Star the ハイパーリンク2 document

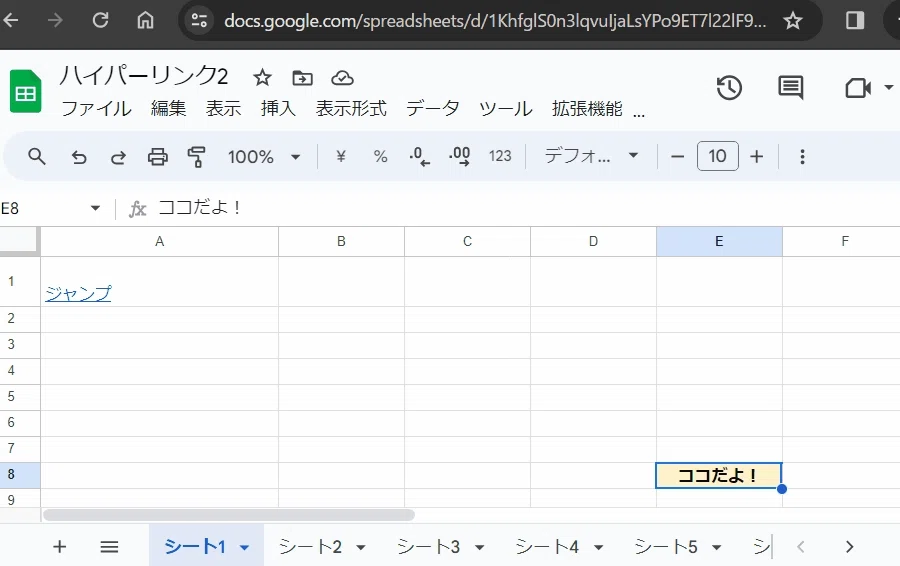pos(262,77)
